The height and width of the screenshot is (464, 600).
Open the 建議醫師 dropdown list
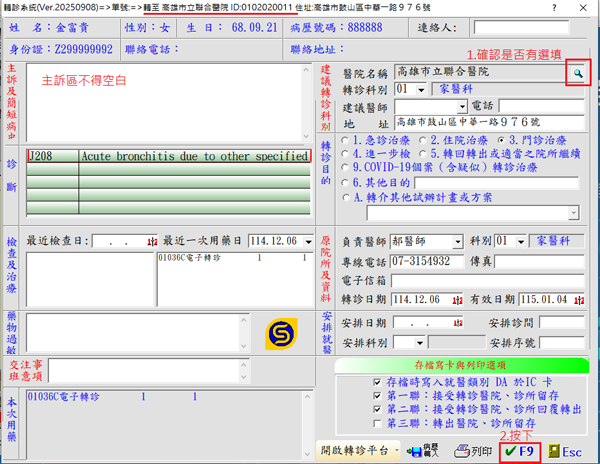click(x=462, y=106)
